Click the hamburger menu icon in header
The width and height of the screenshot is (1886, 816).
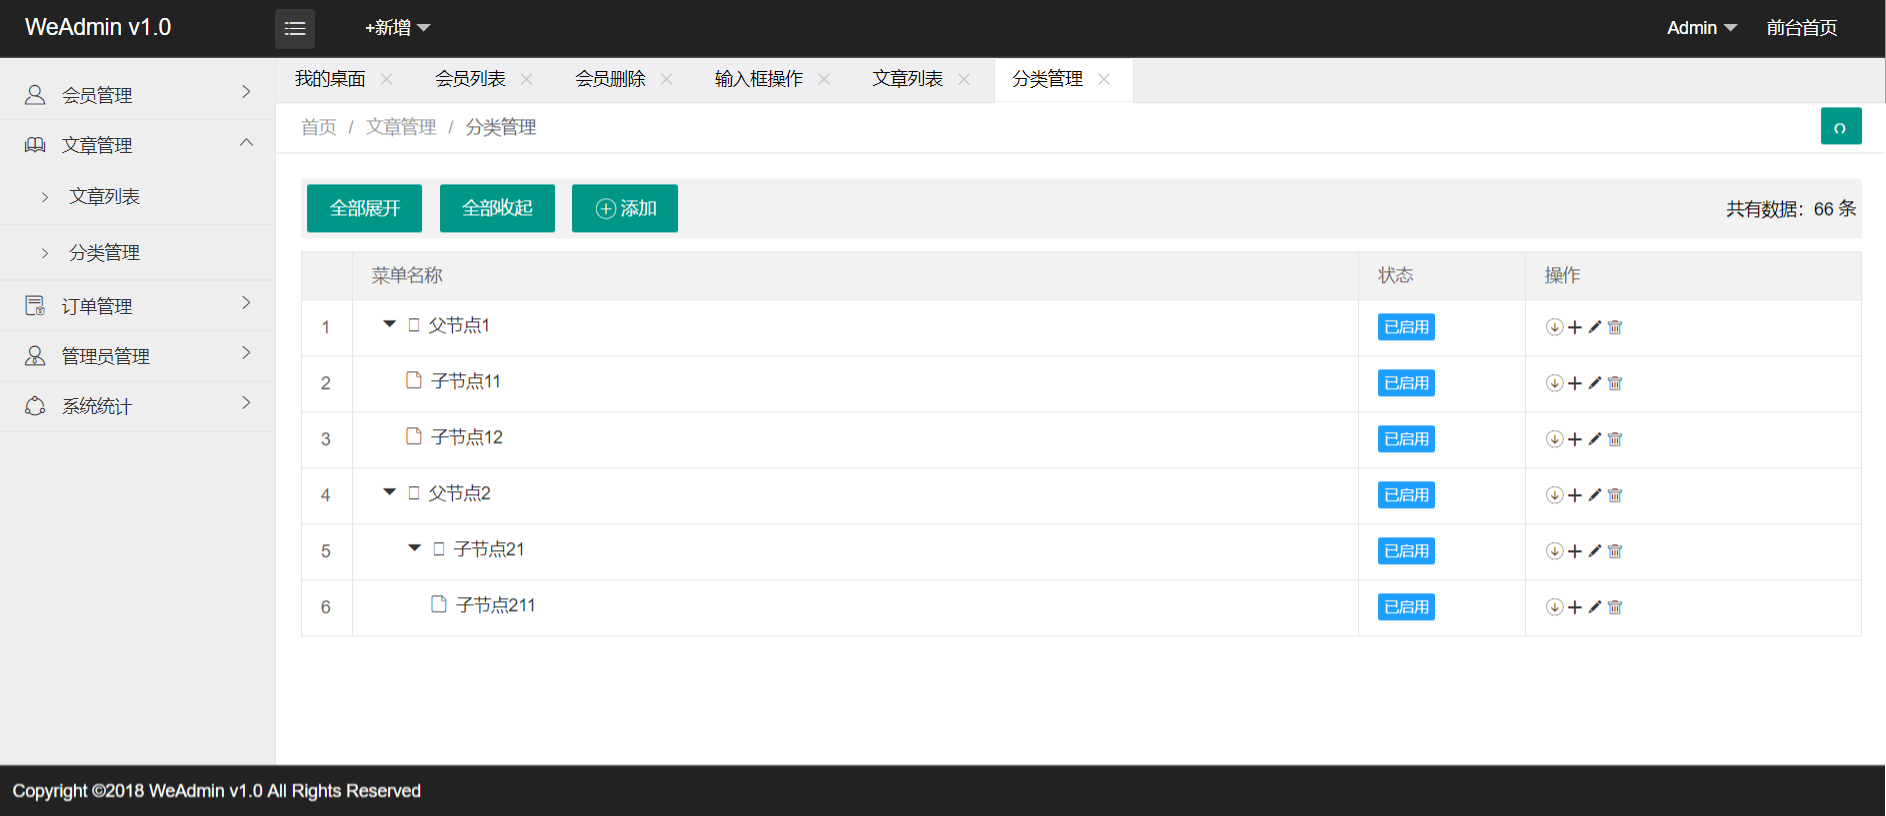(x=295, y=28)
